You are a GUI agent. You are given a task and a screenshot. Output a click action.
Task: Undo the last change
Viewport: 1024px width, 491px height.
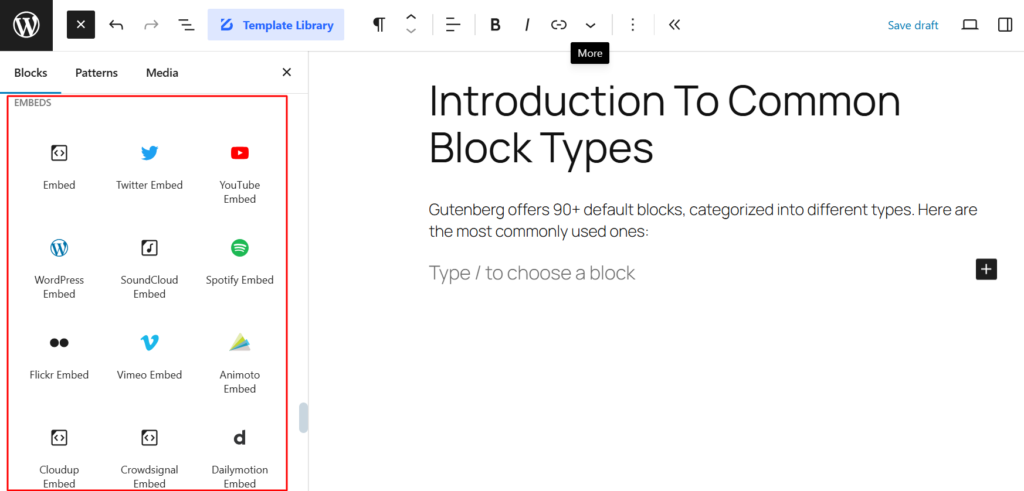116,25
